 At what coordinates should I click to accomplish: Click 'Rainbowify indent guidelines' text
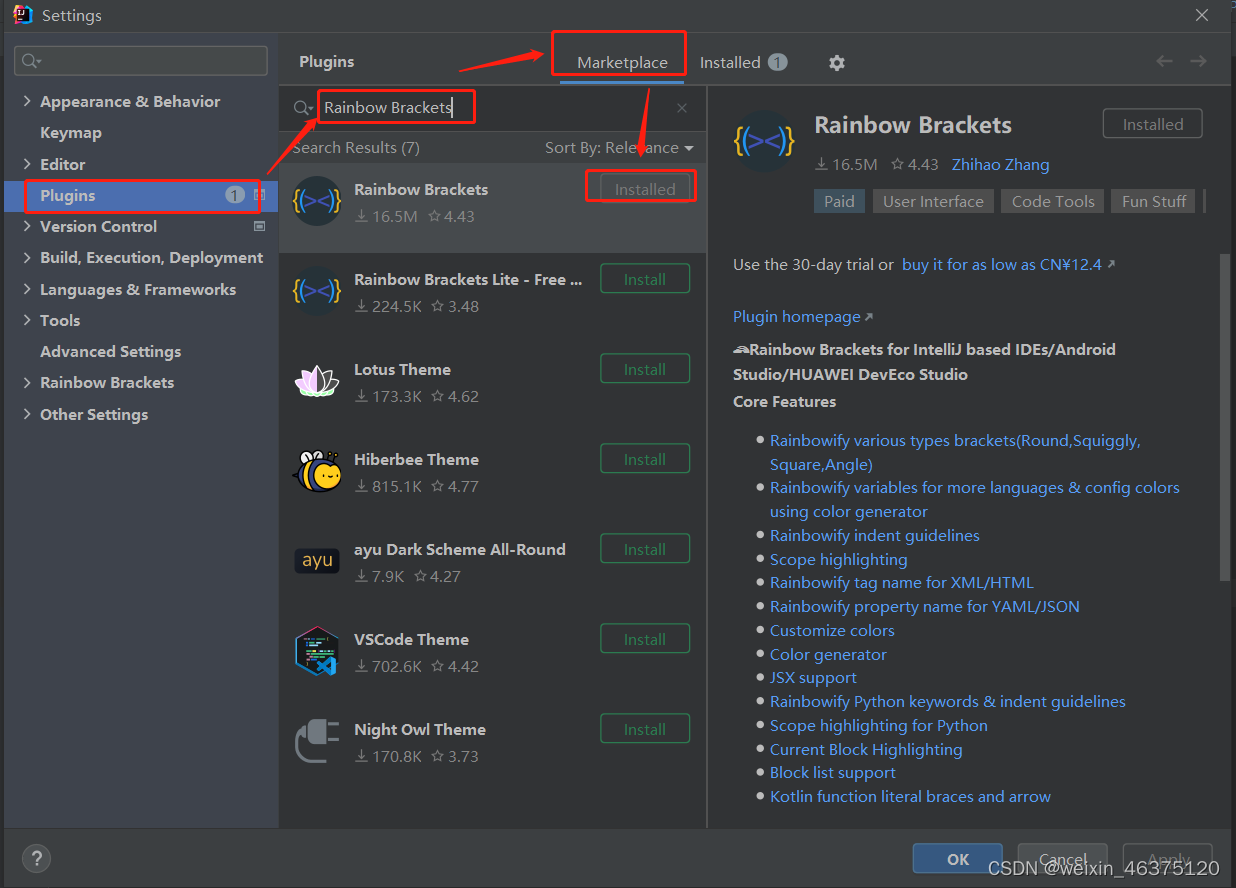875,536
